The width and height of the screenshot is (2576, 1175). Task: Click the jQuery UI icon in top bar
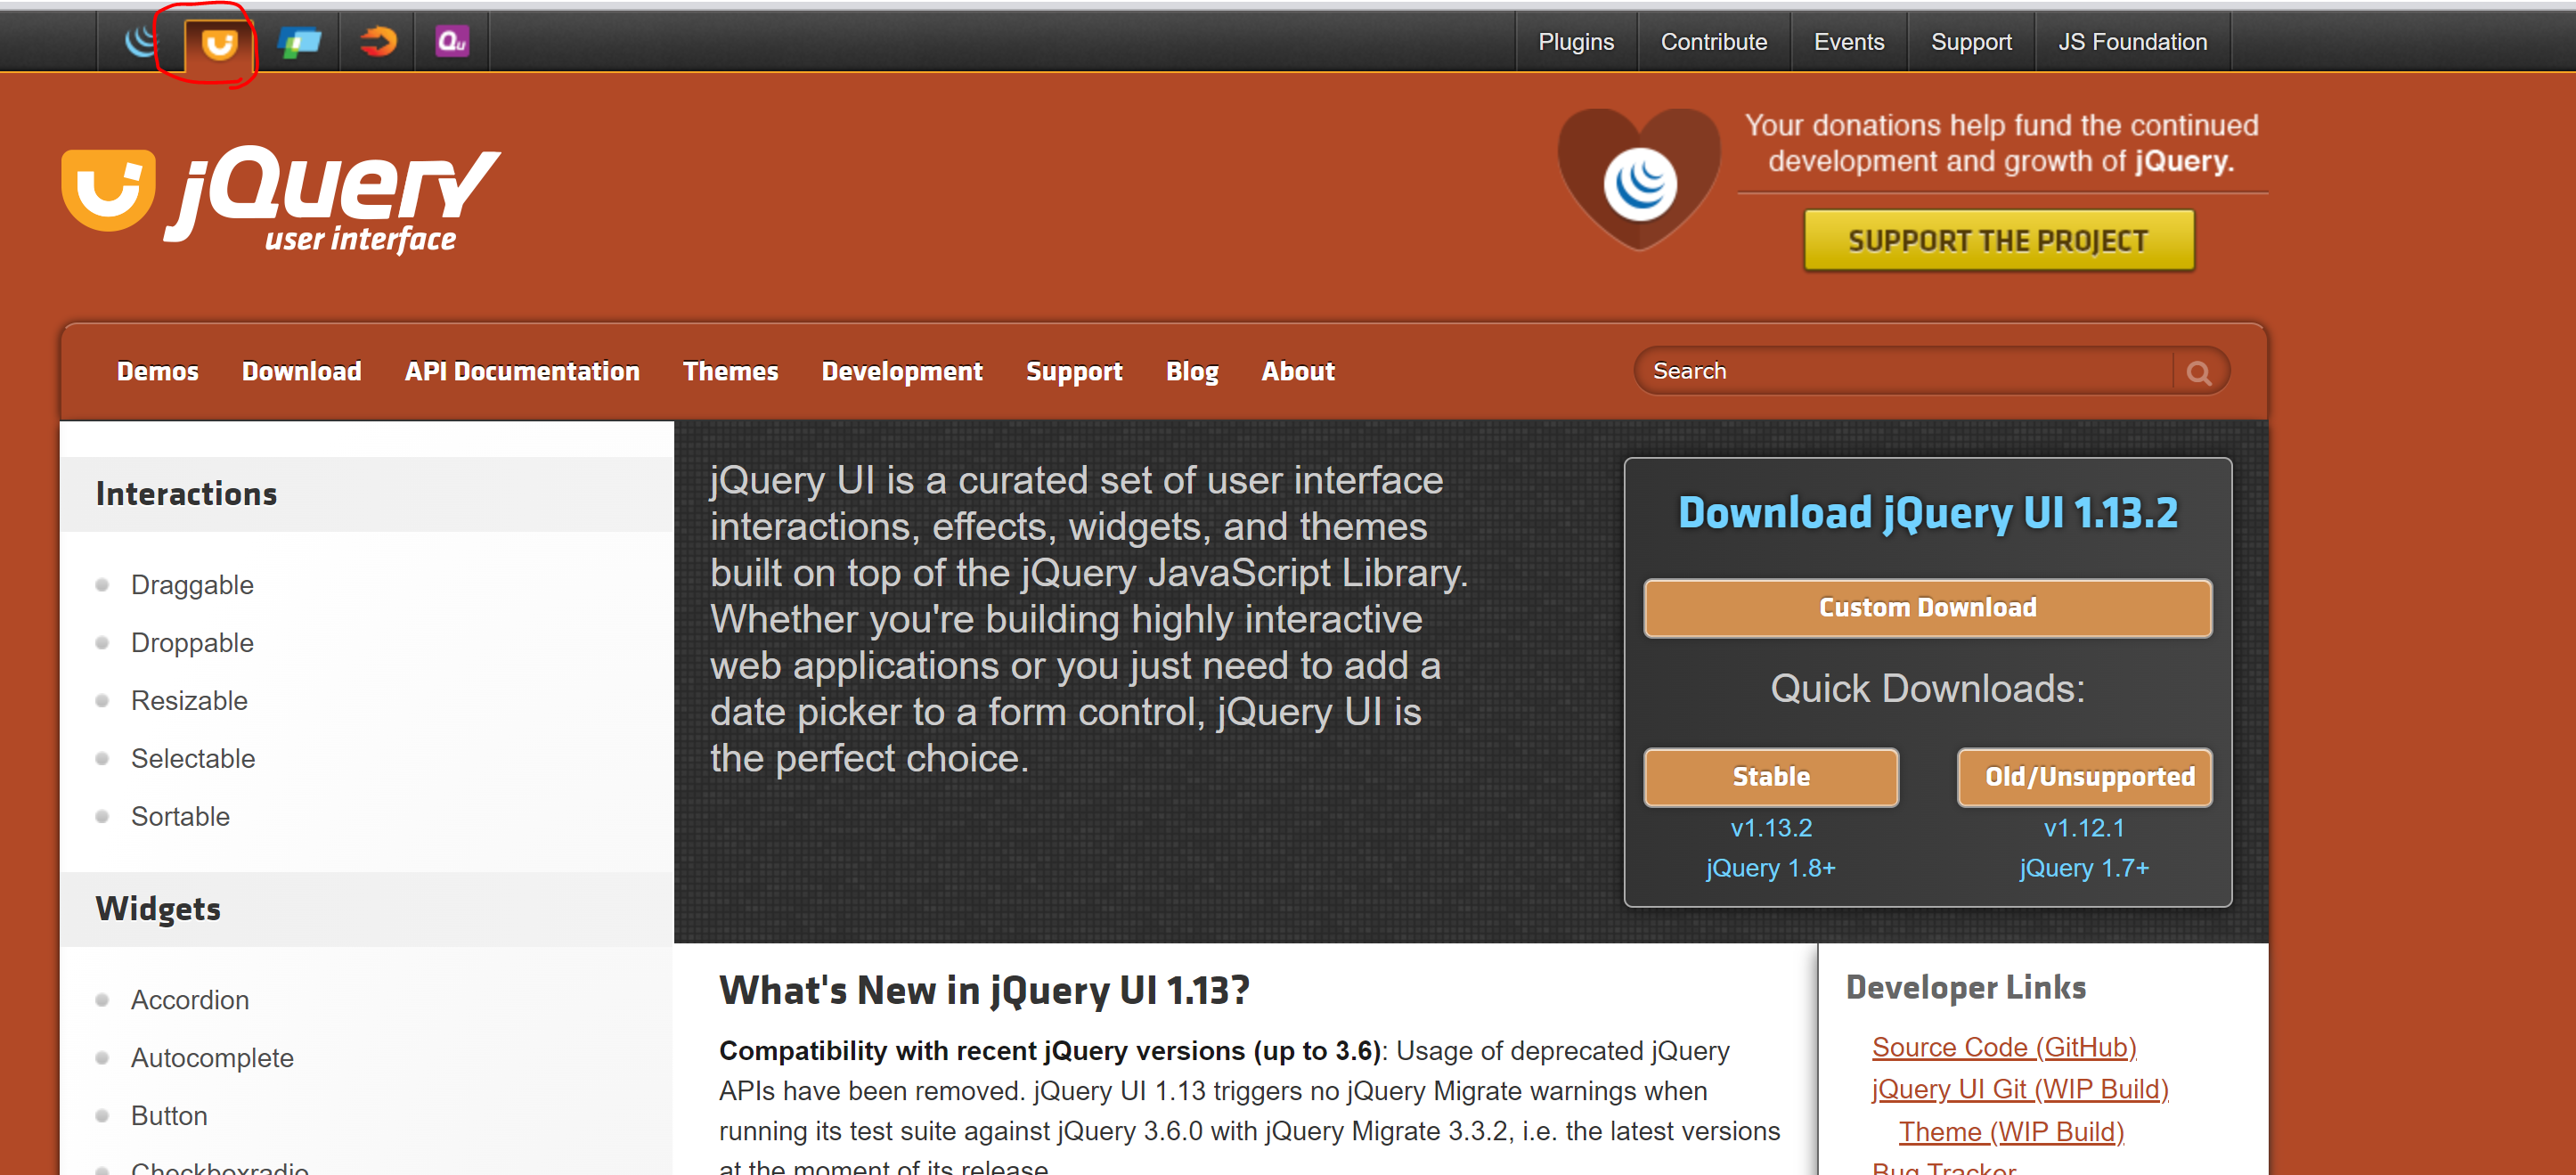click(219, 43)
